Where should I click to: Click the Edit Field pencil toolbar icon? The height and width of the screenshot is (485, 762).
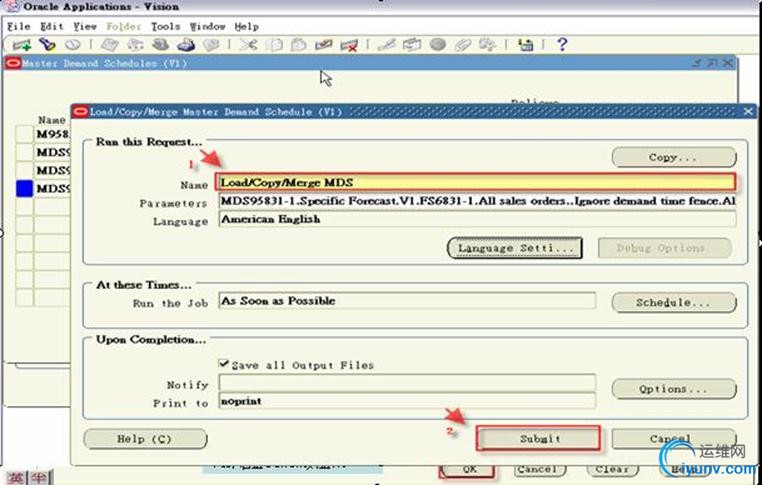point(387,45)
